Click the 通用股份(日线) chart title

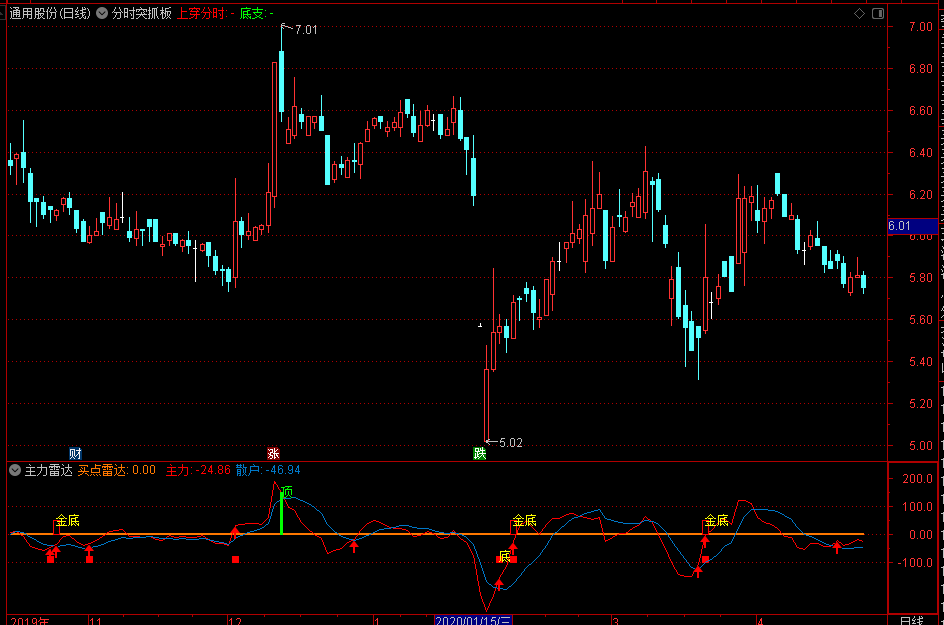50,13
